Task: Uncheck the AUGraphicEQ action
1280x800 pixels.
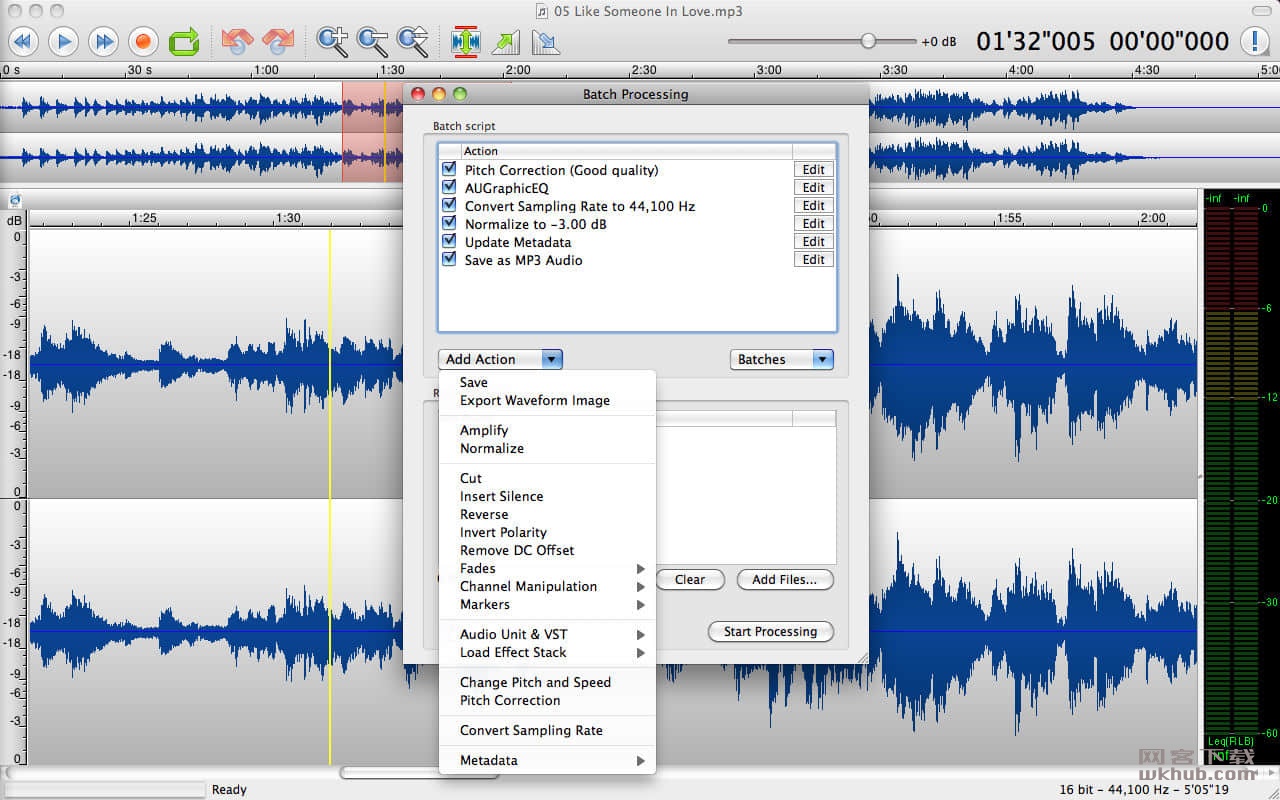Action: pos(449,188)
